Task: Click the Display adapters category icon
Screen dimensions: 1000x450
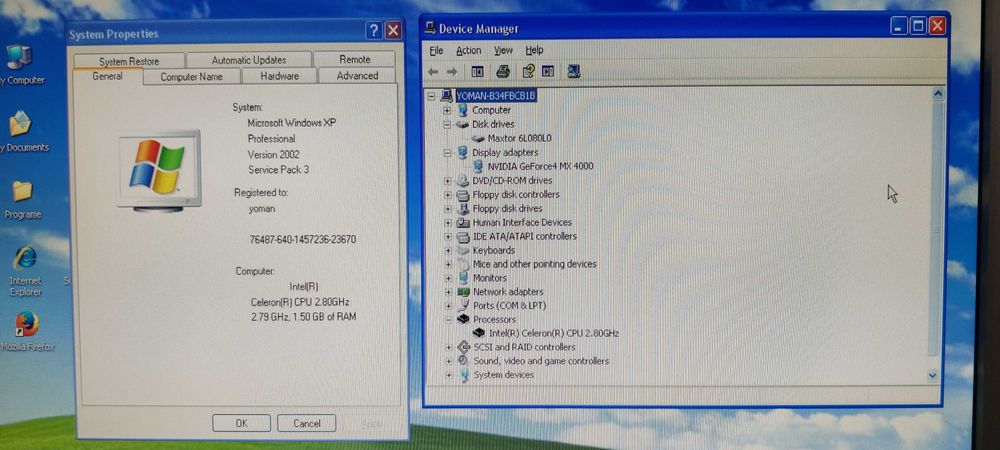Action: [x=463, y=152]
